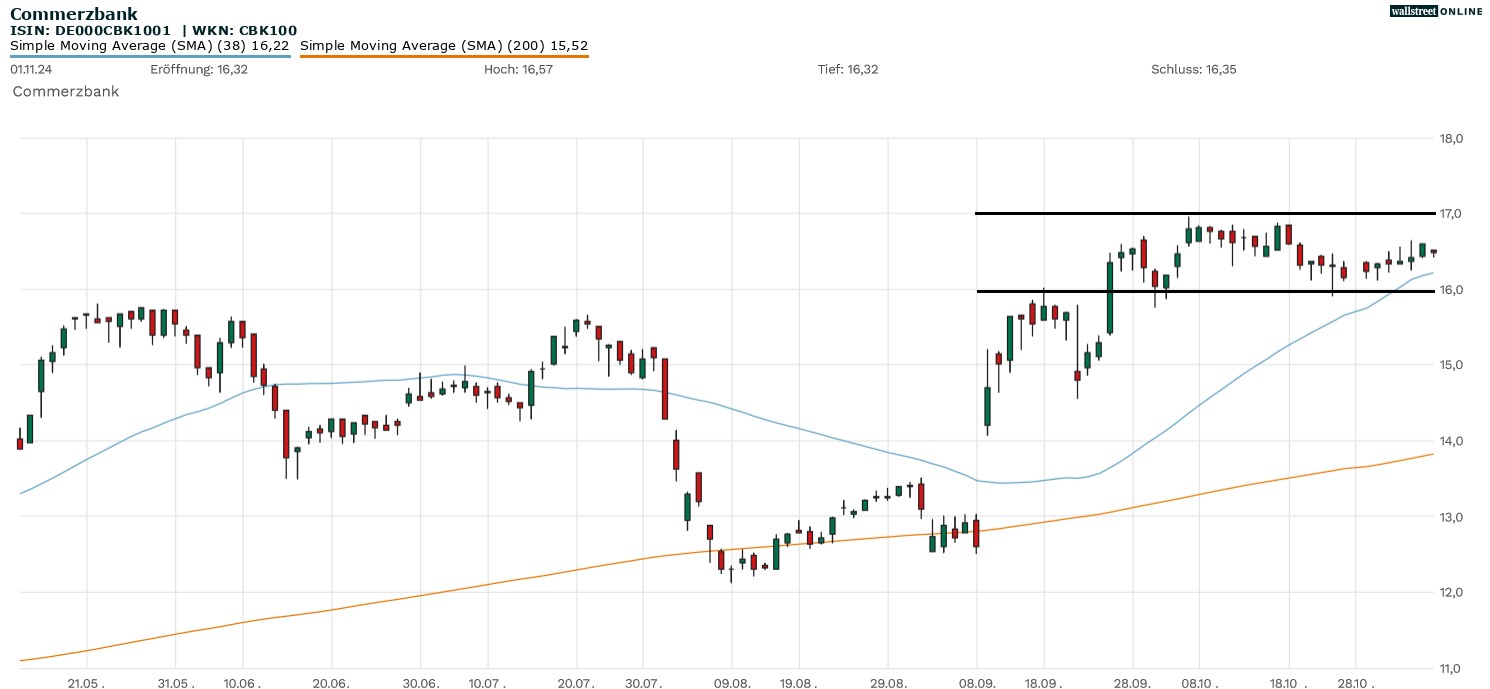The width and height of the screenshot is (1490, 689).
Task: Click the 09.08. date axis label
Action: tap(732, 684)
